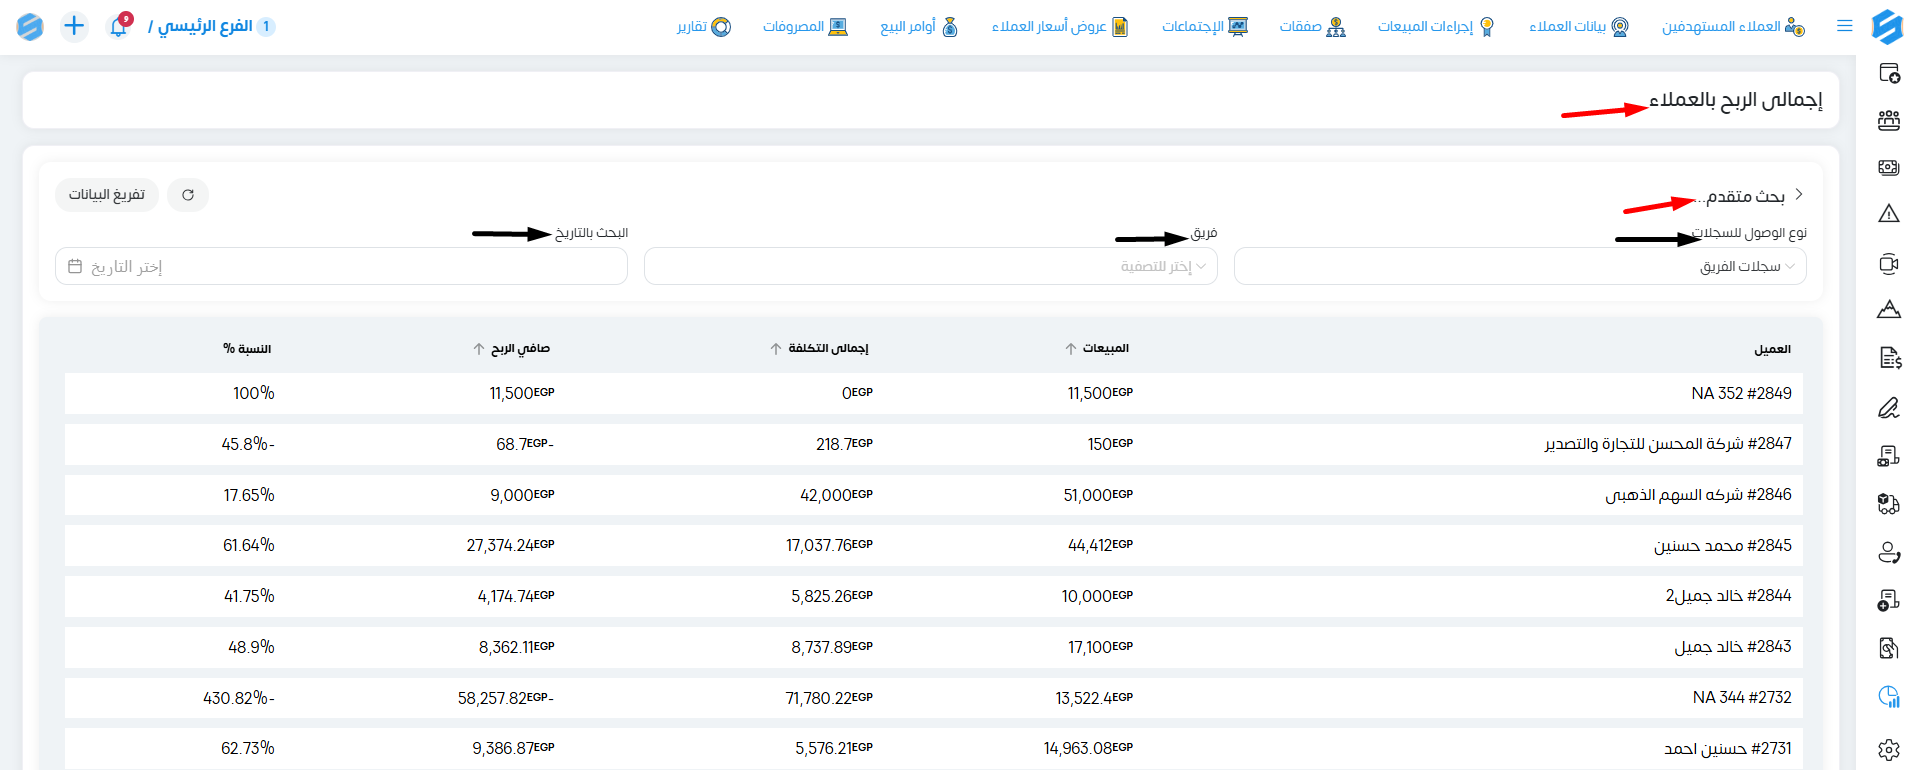Open the video camera sidebar icon
Image resolution: width=1919 pixels, height=770 pixels.
pos(1888,264)
